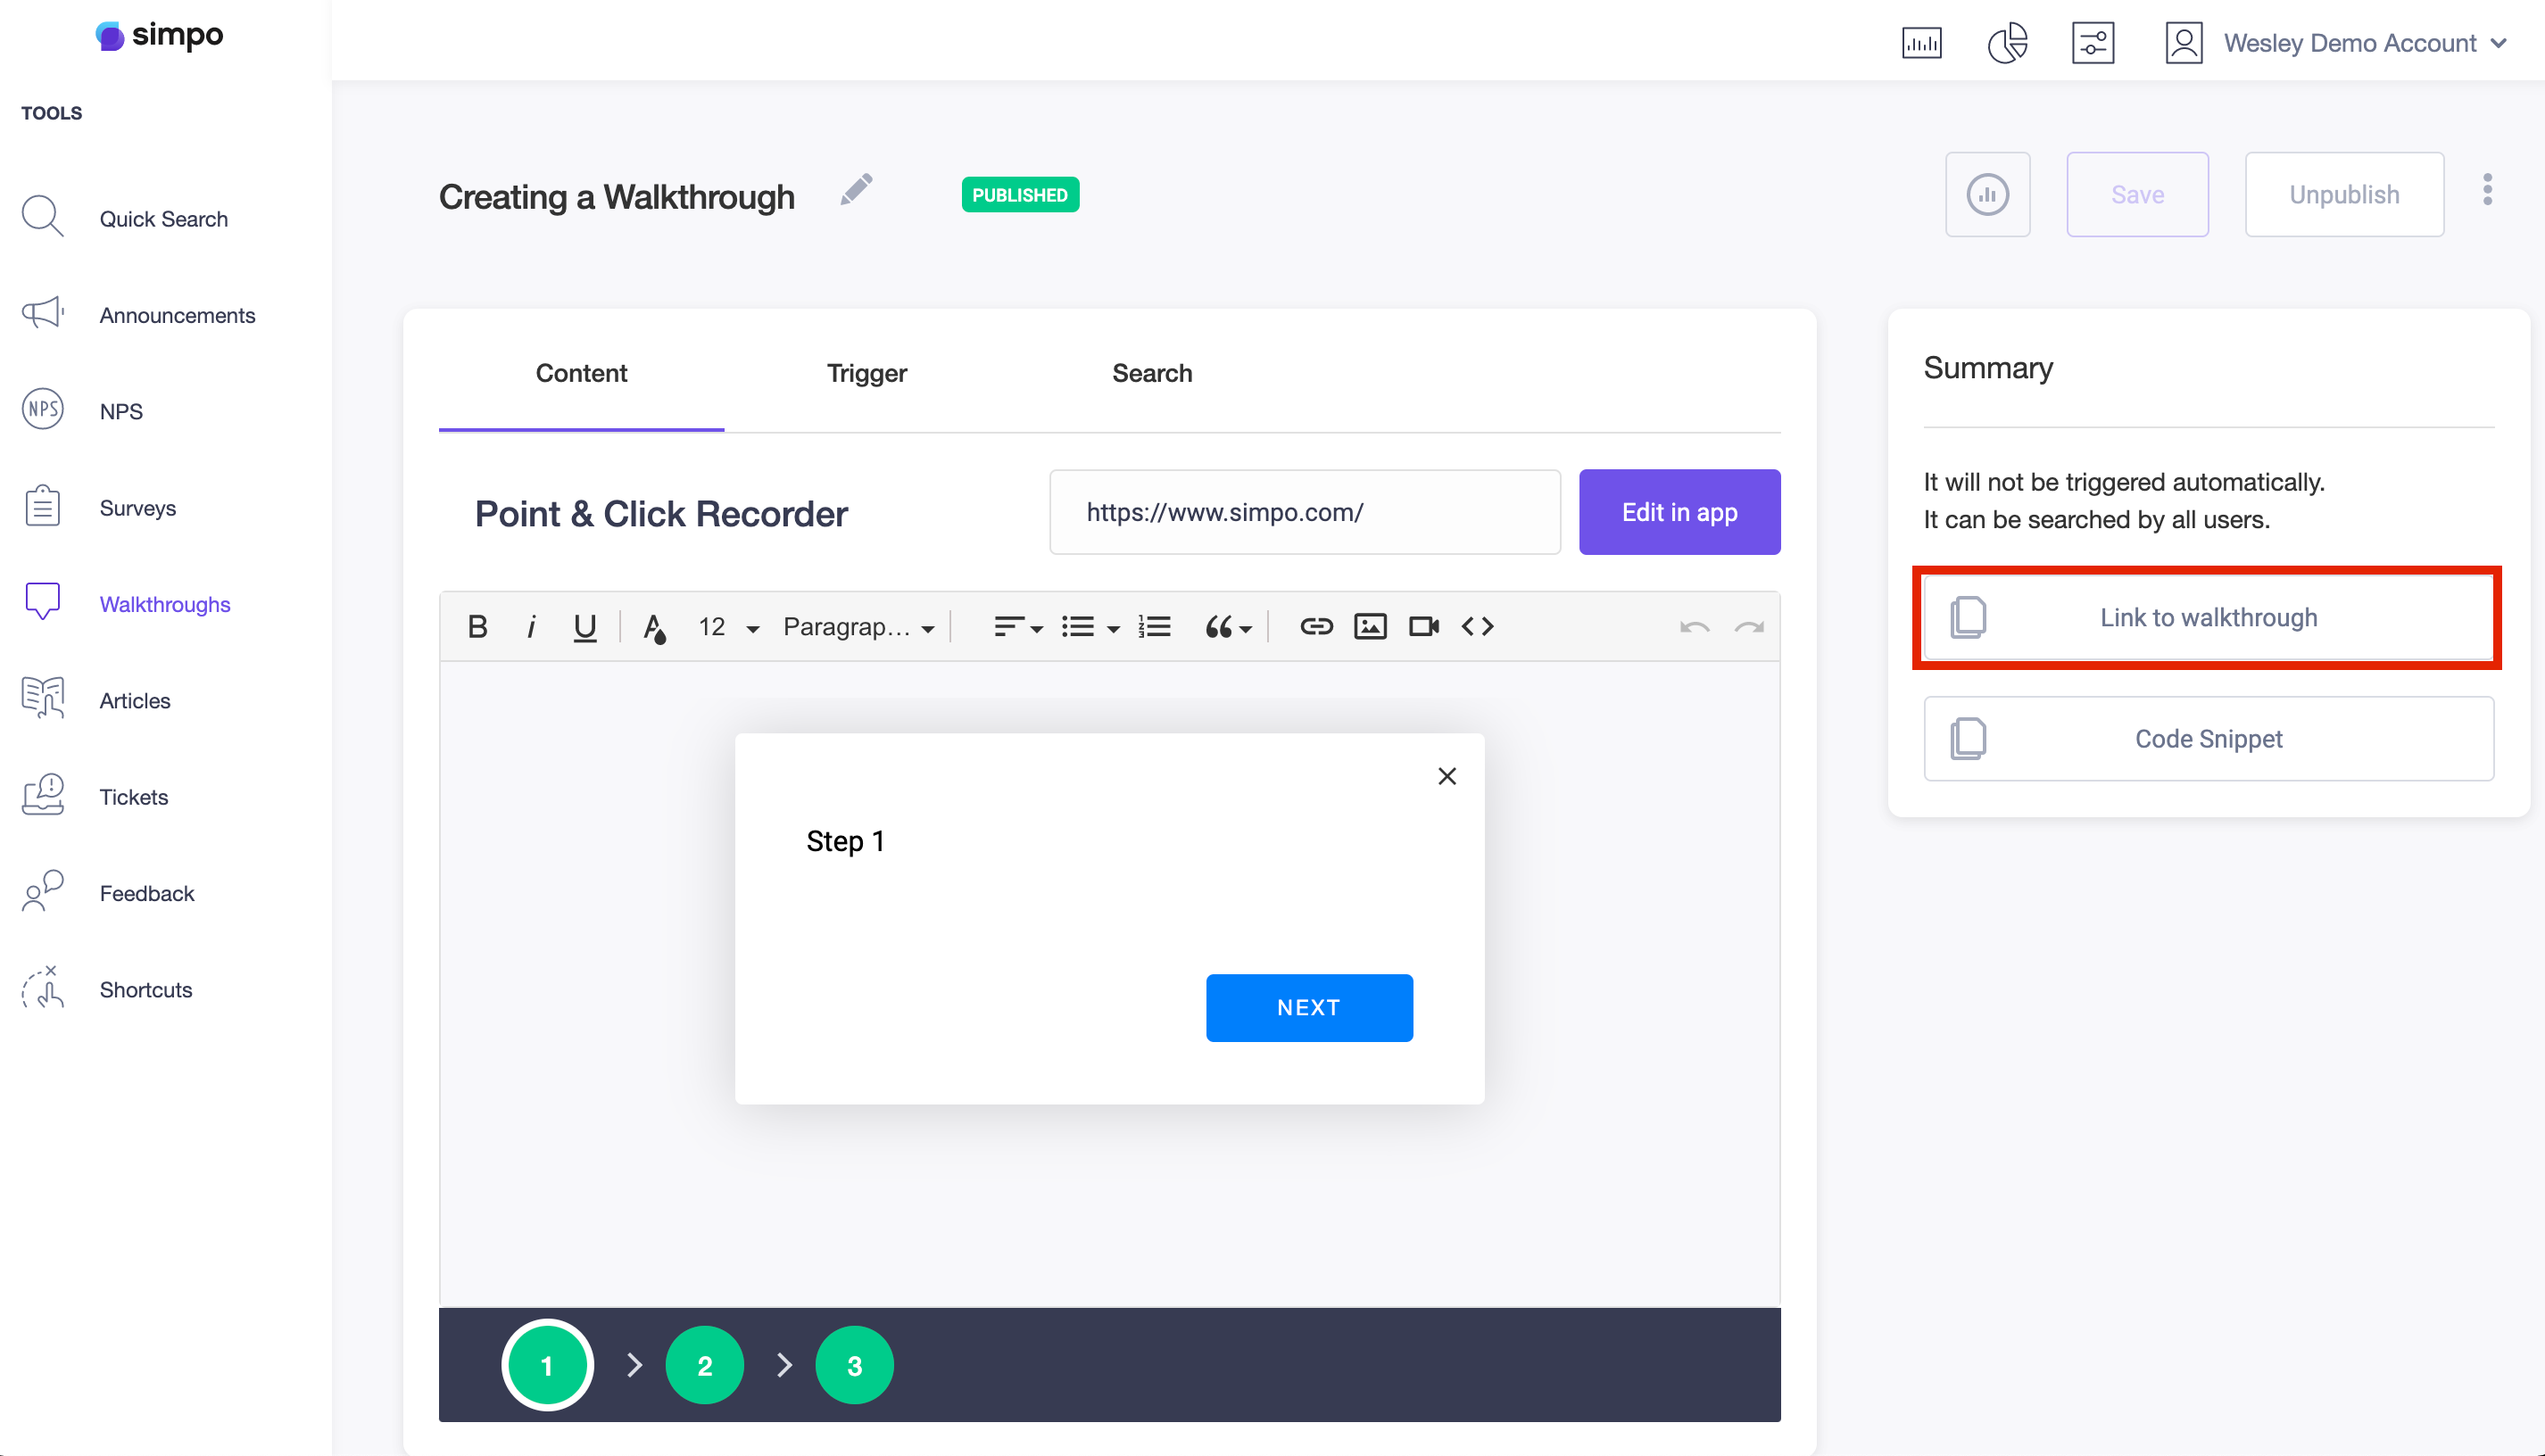Insert a numbered list
Screen dimensions: 2545x1456
pyautogui.click(x=1154, y=627)
